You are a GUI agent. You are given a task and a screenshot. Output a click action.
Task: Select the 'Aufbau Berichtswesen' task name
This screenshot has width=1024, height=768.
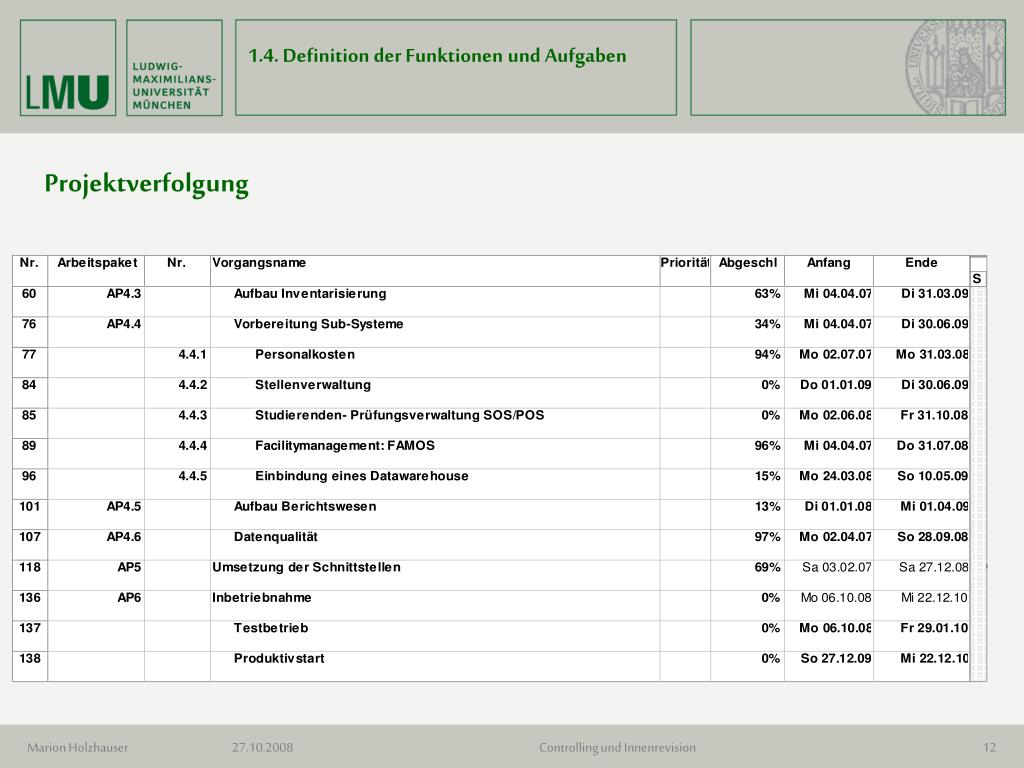point(305,507)
